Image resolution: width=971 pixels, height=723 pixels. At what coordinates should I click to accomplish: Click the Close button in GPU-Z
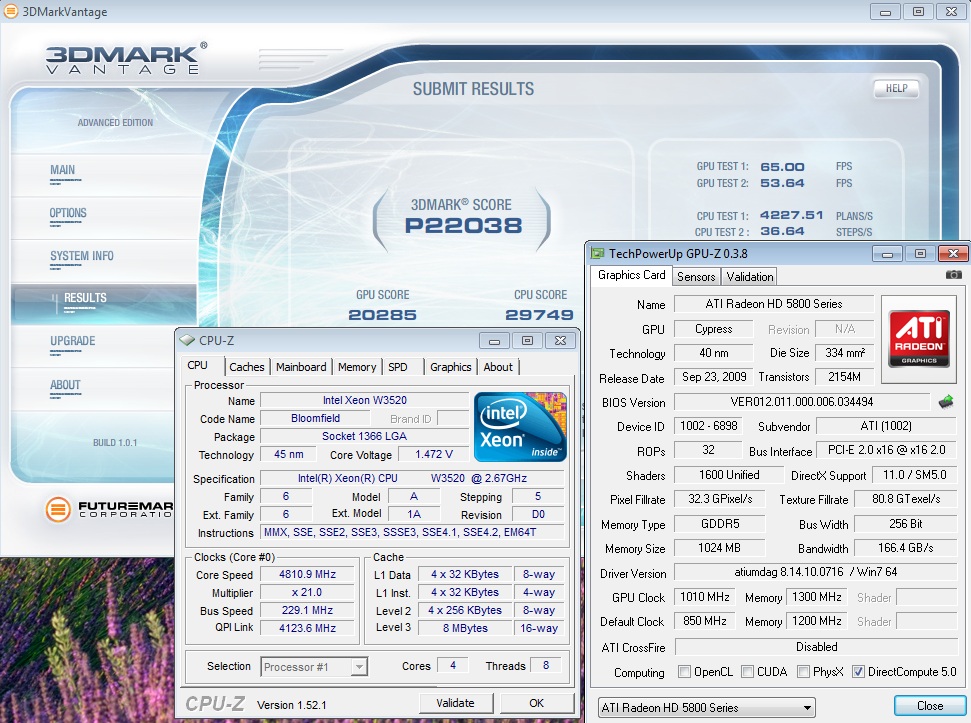930,706
